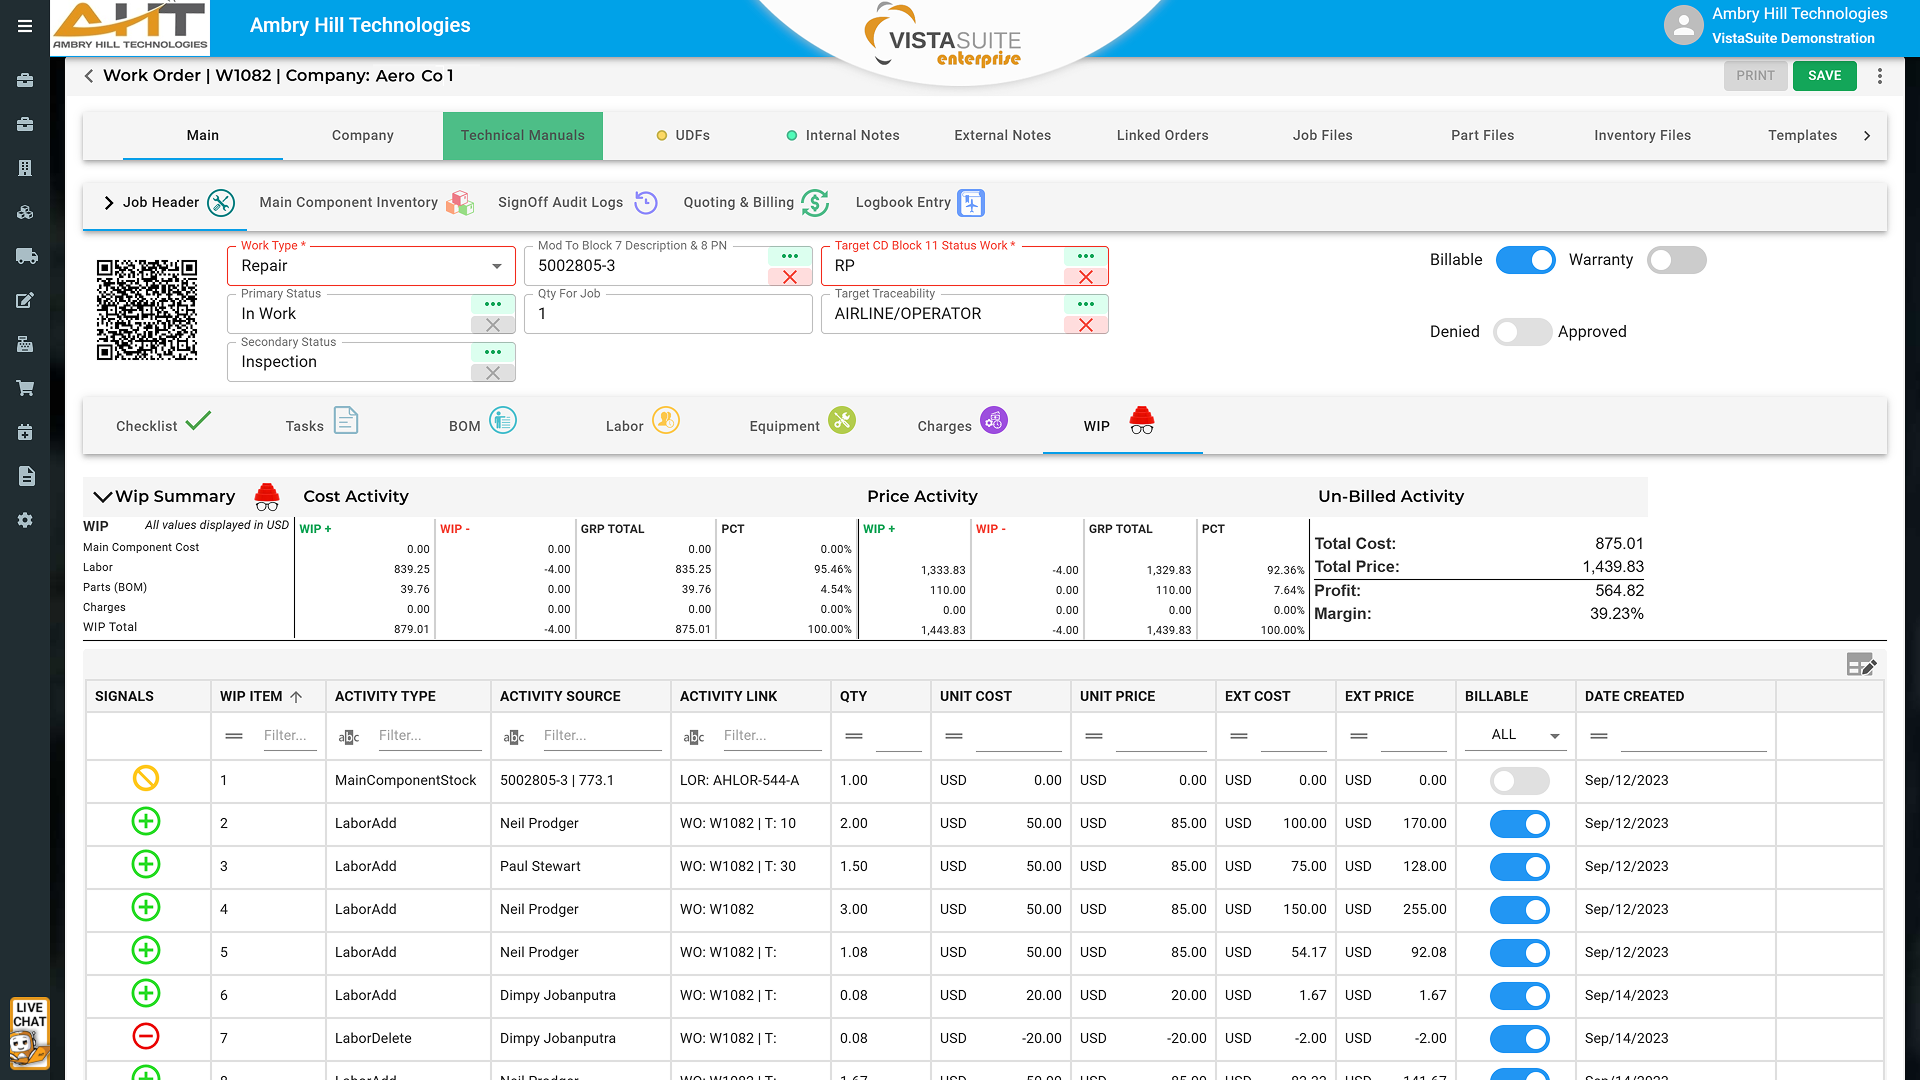Open the Work Type dropdown

[x=496, y=266]
